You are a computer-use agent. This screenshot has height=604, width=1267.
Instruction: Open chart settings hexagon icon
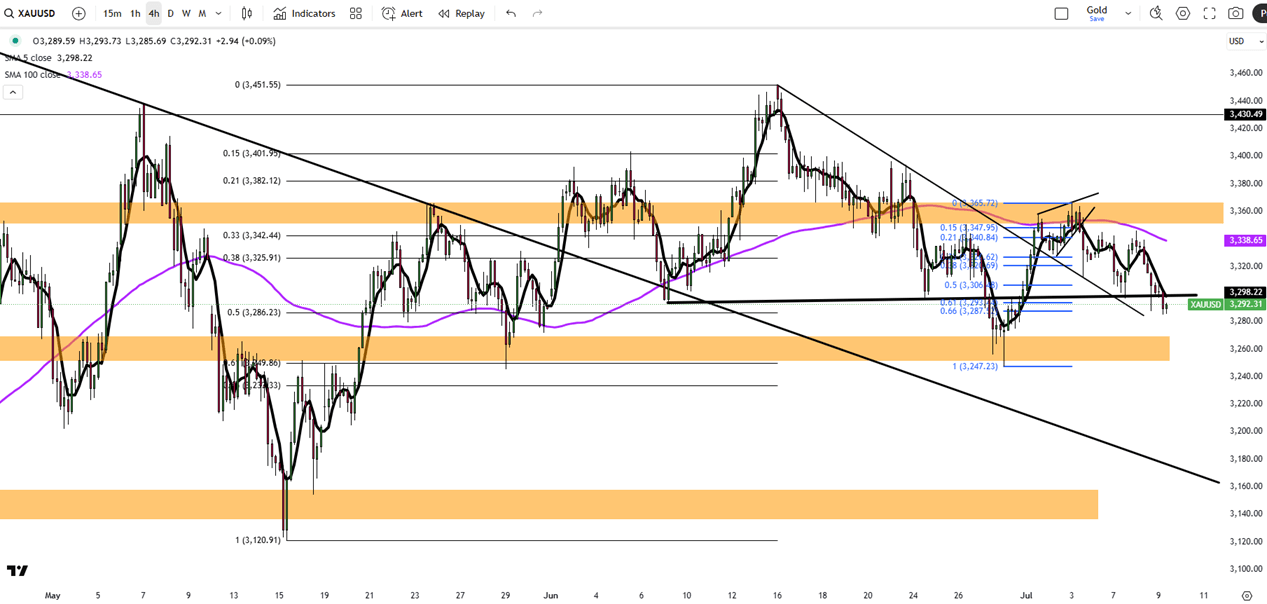coord(1183,13)
